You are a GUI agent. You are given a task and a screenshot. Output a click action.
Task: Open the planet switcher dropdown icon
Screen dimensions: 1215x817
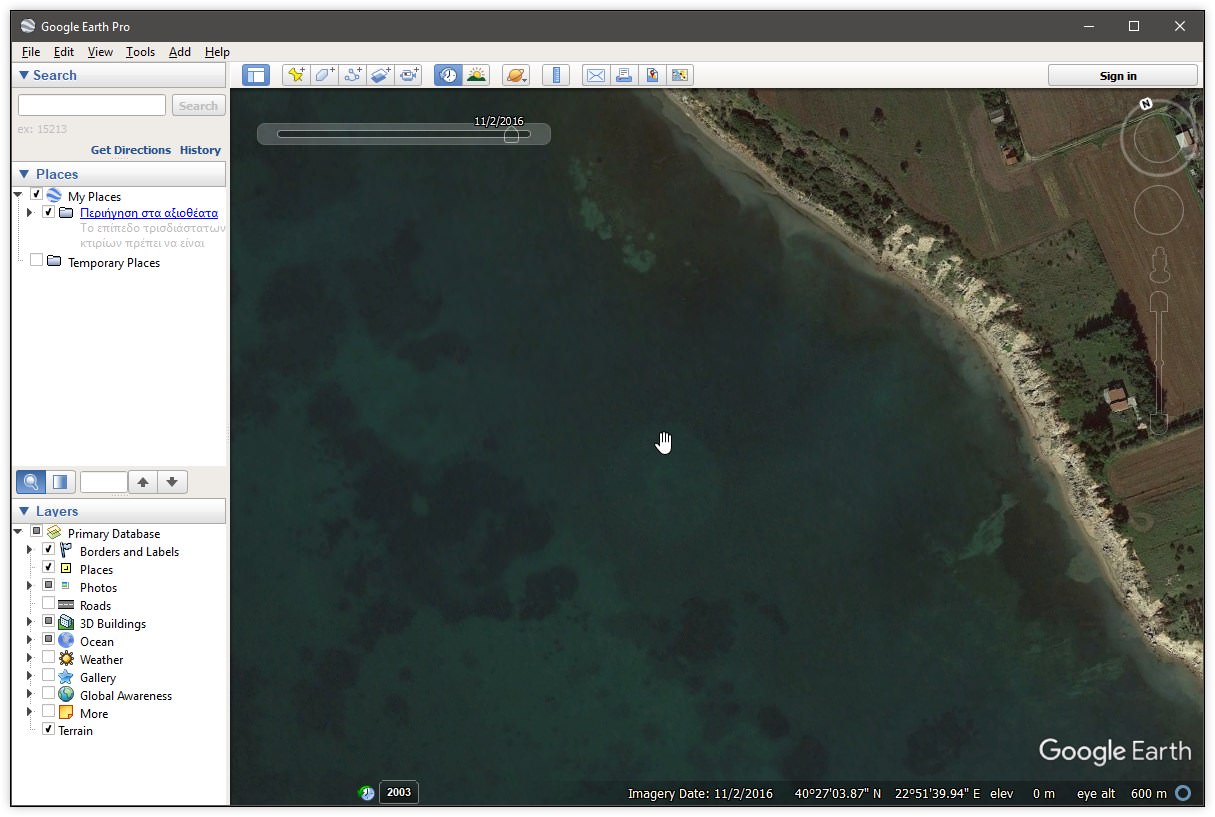click(x=516, y=75)
